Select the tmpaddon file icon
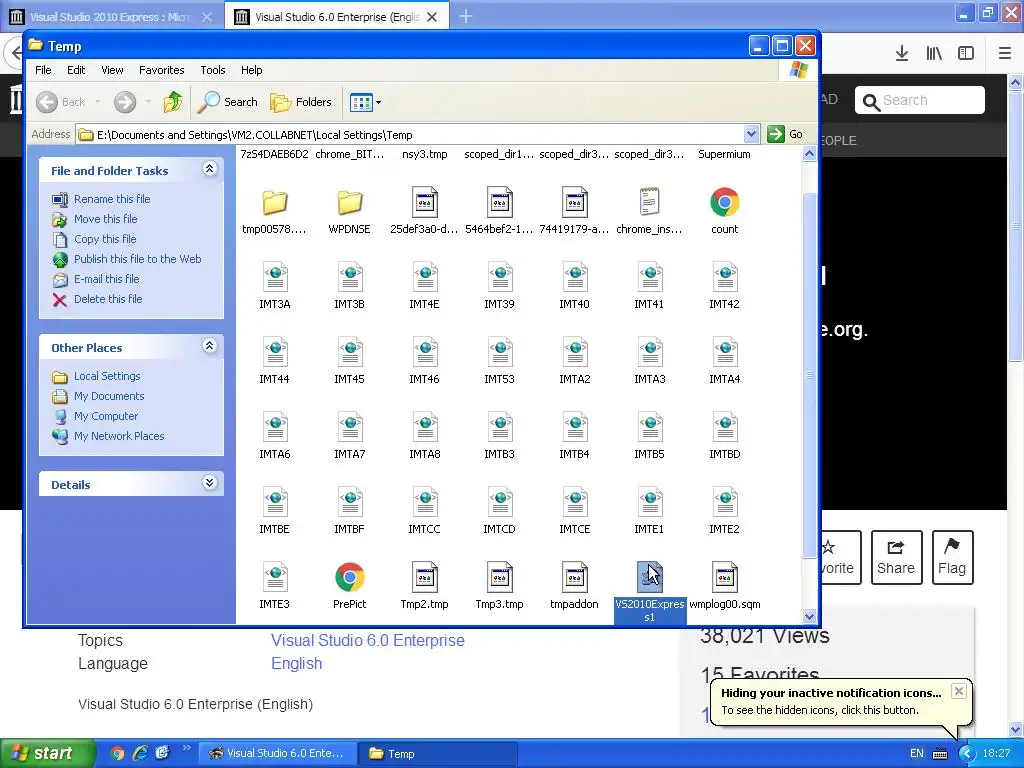 575,577
